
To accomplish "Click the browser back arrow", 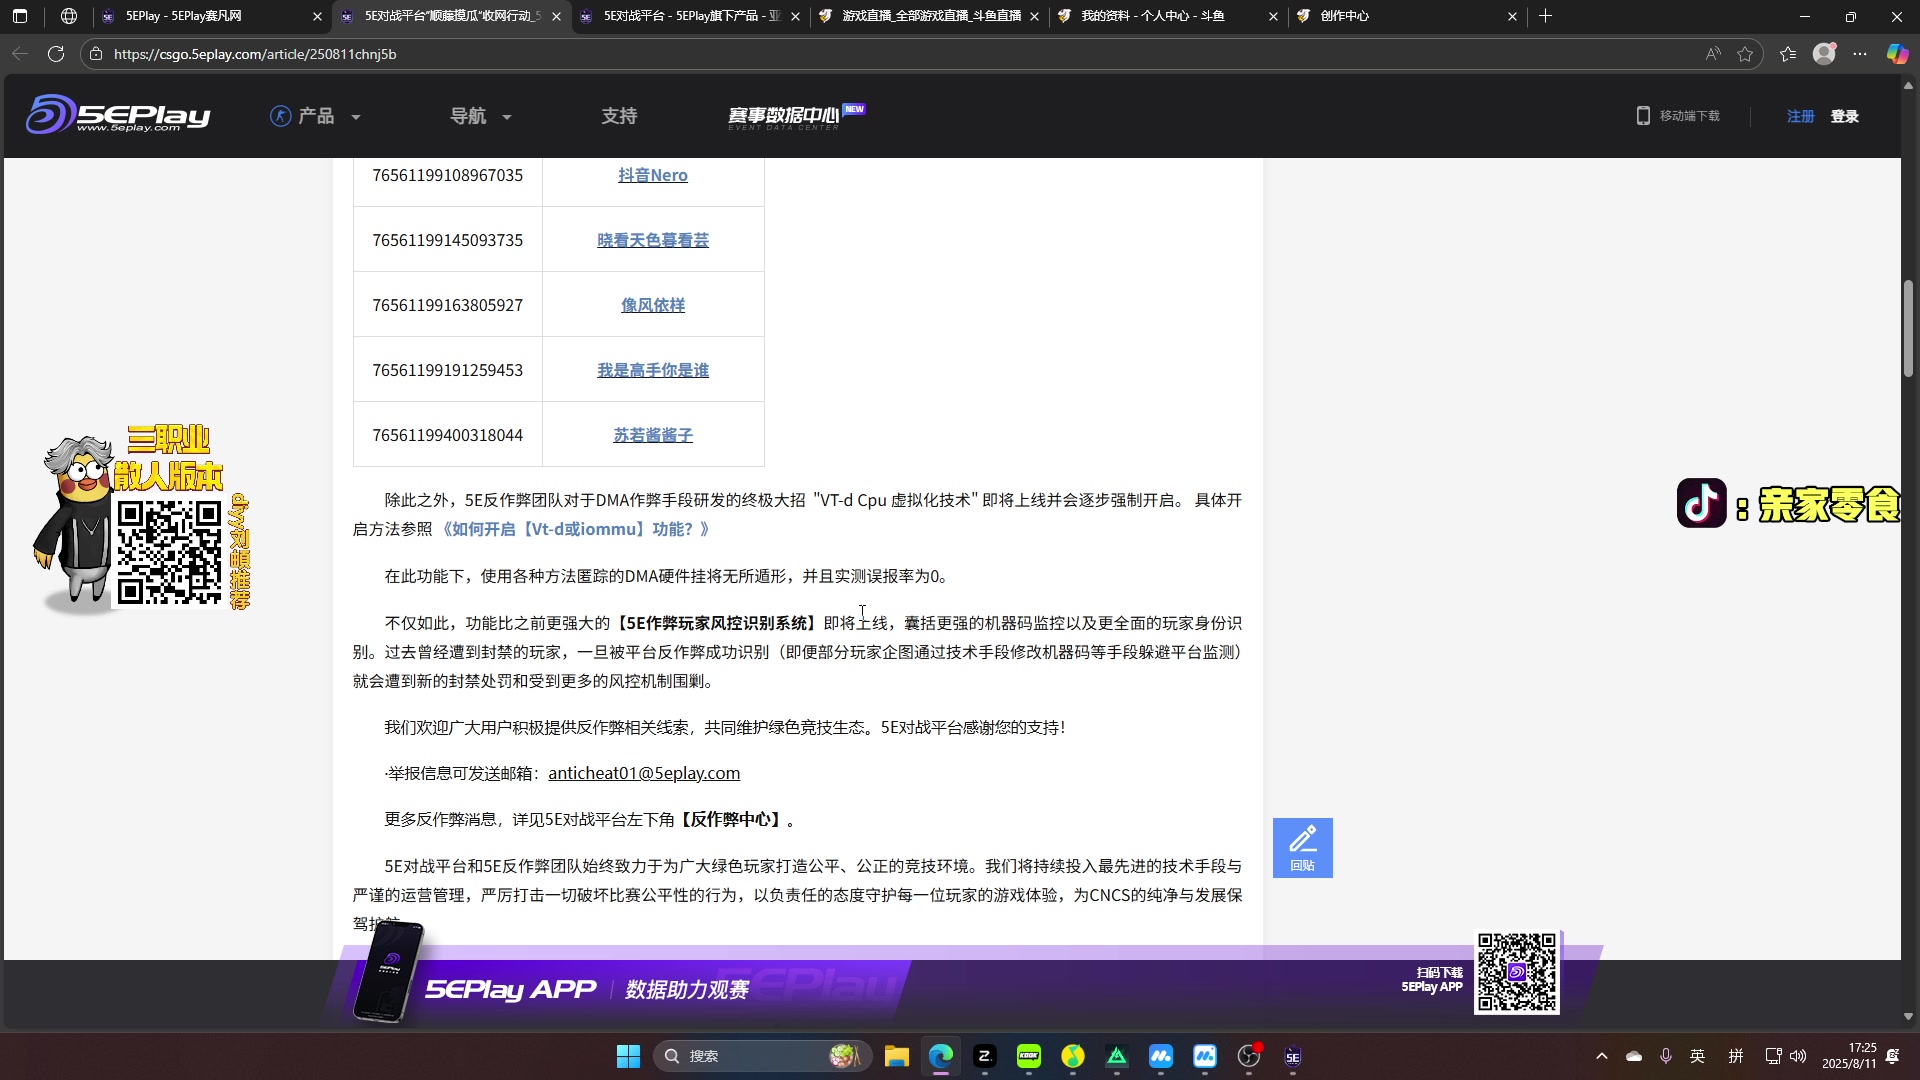I will (x=20, y=54).
